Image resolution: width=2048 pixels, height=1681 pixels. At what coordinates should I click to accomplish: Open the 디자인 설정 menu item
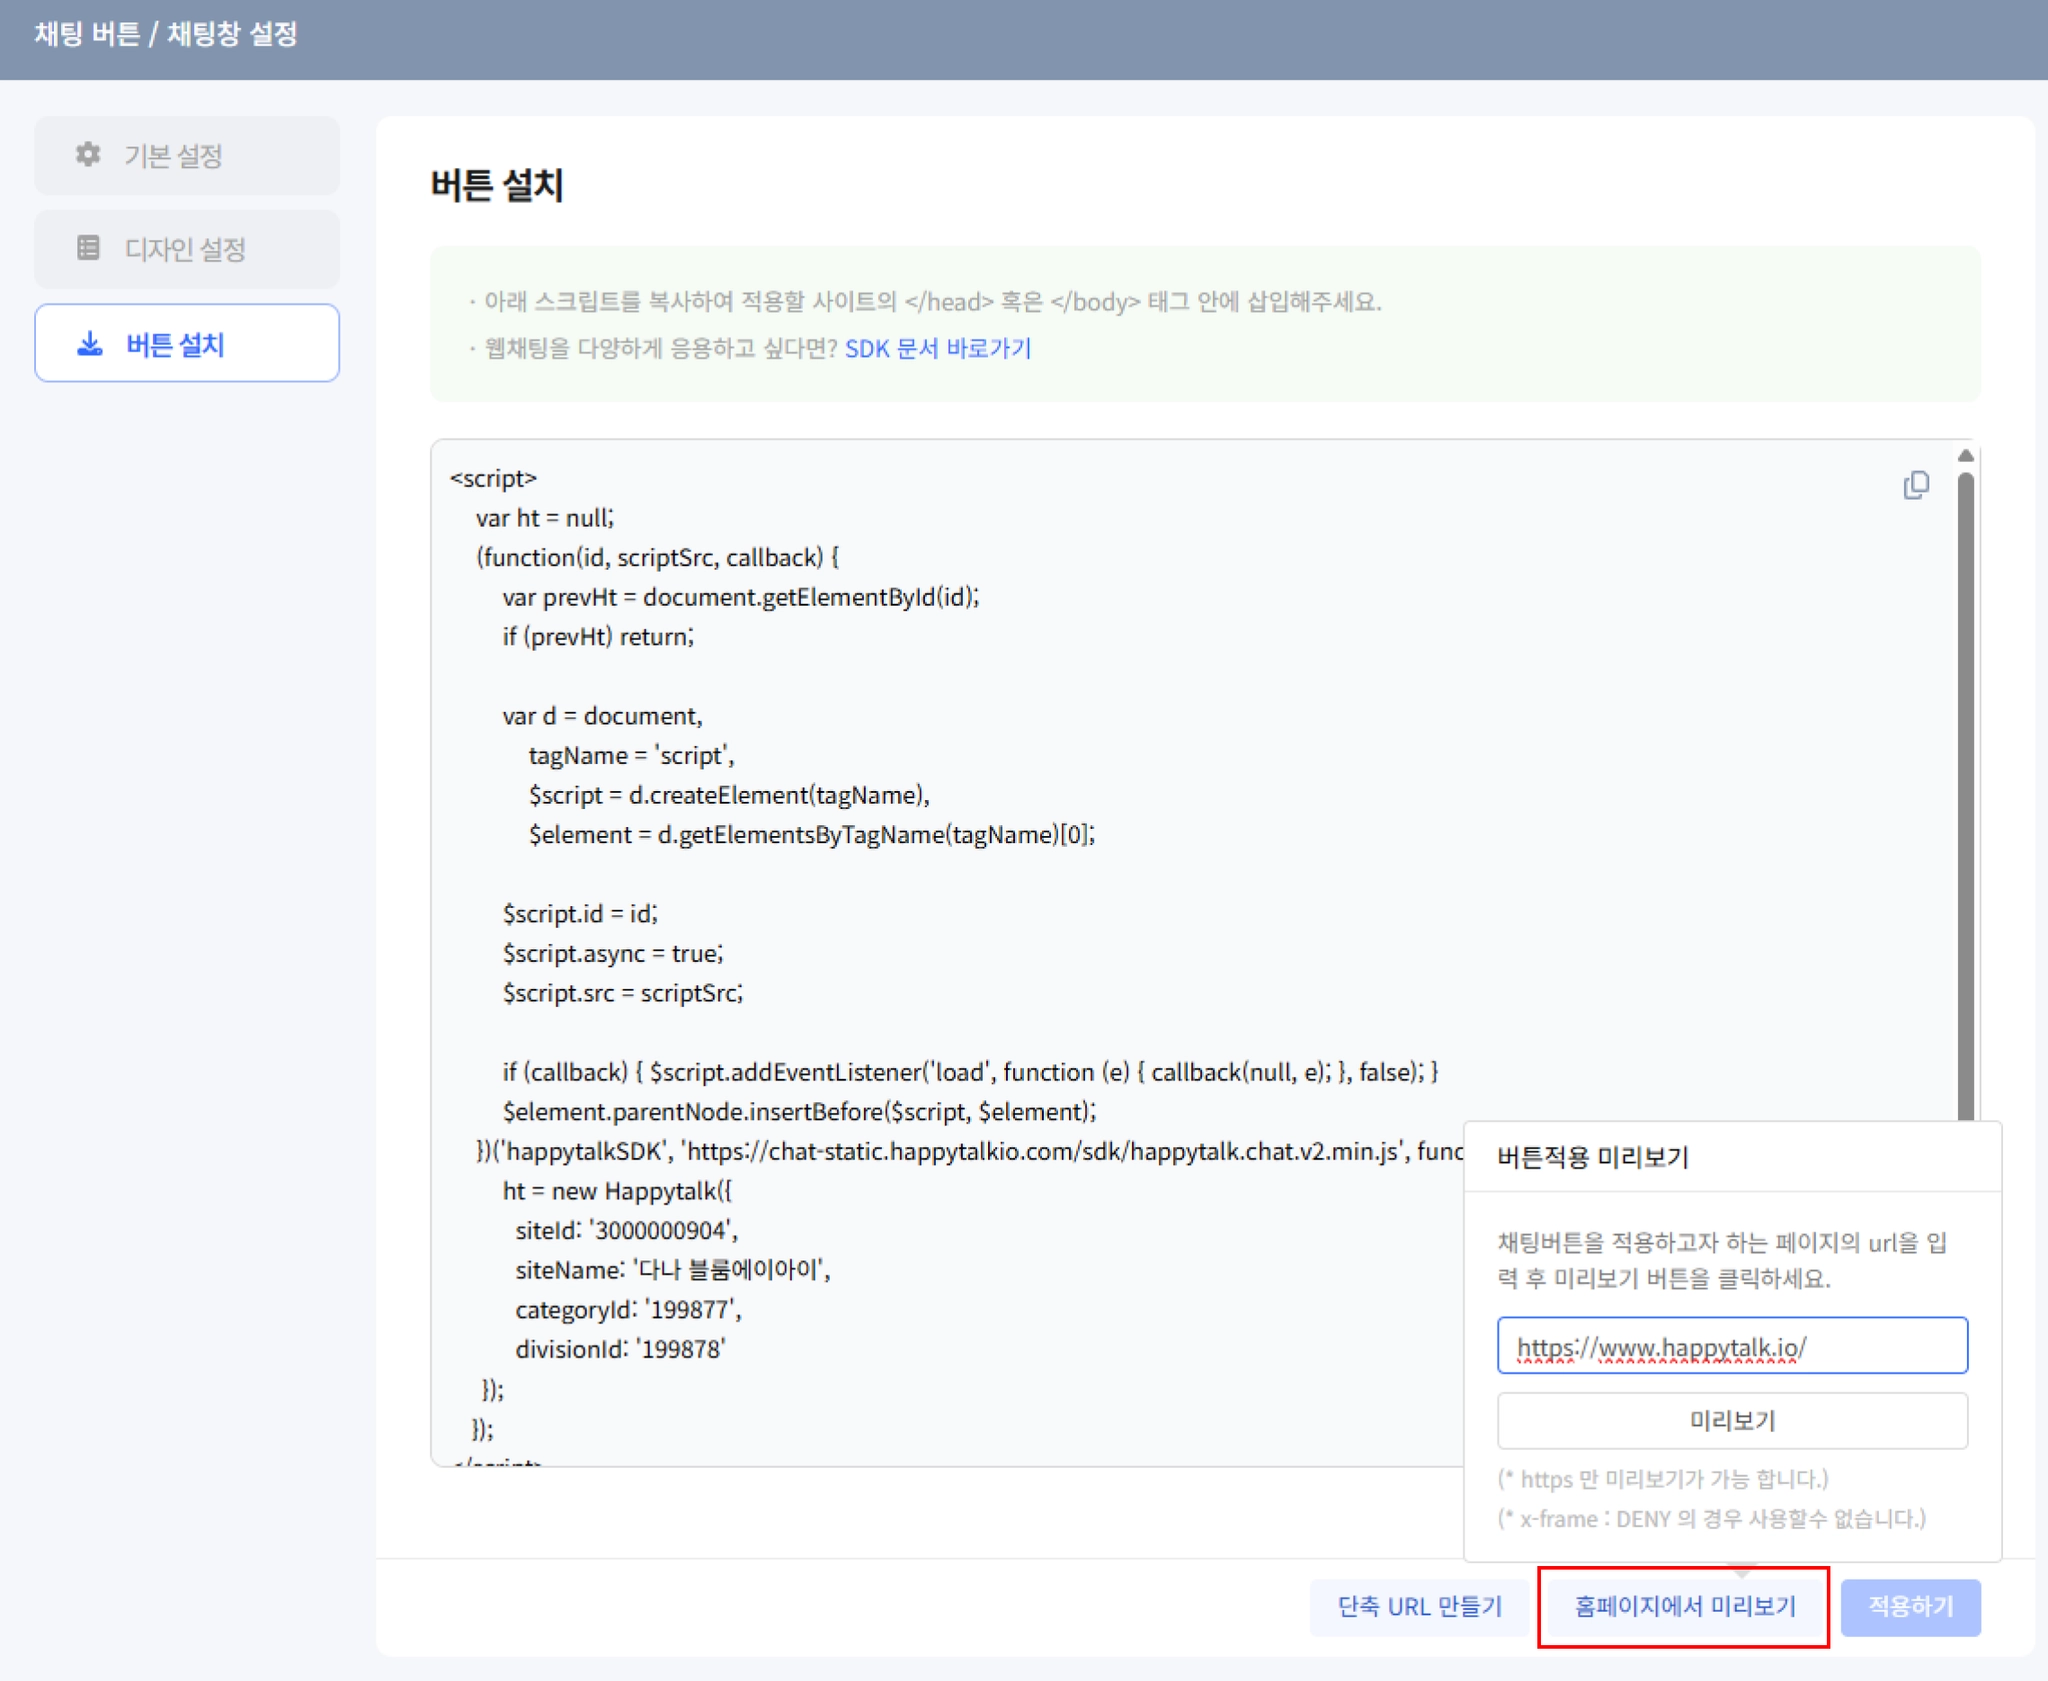[x=187, y=249]
